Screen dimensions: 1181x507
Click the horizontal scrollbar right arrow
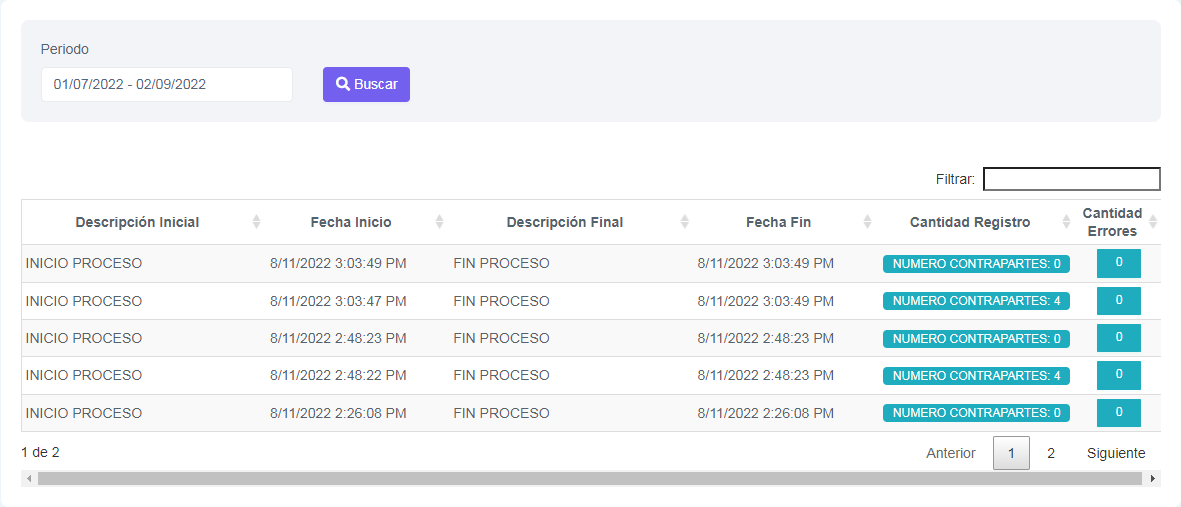1154,479
